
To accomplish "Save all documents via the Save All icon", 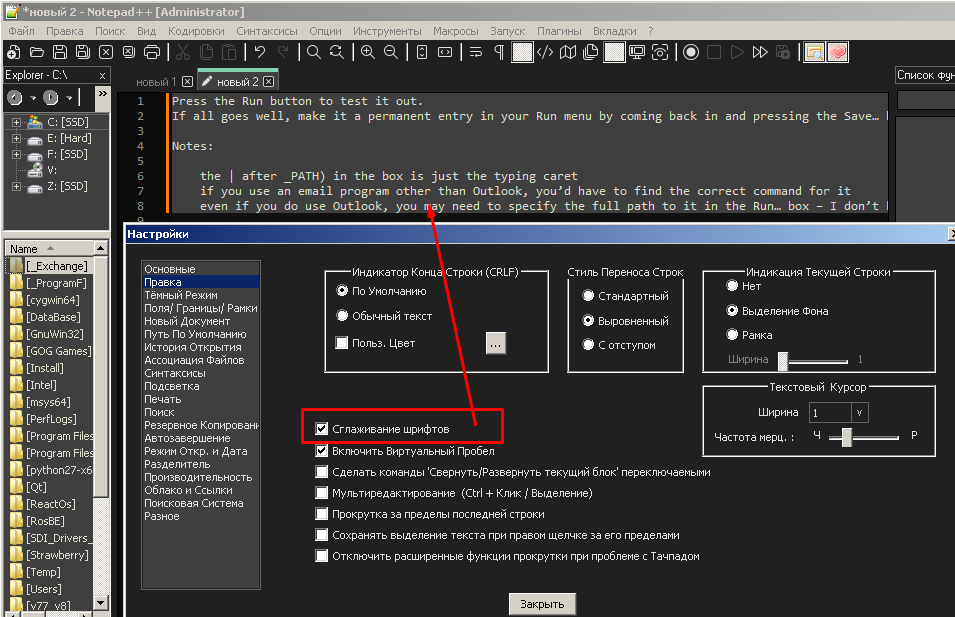I will click(81, 50).
